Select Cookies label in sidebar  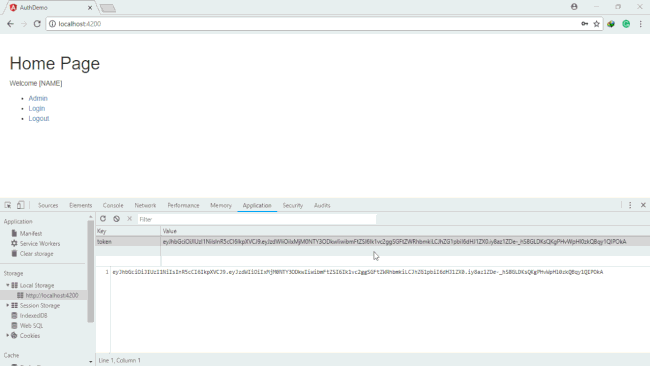(x=30, y=336)
